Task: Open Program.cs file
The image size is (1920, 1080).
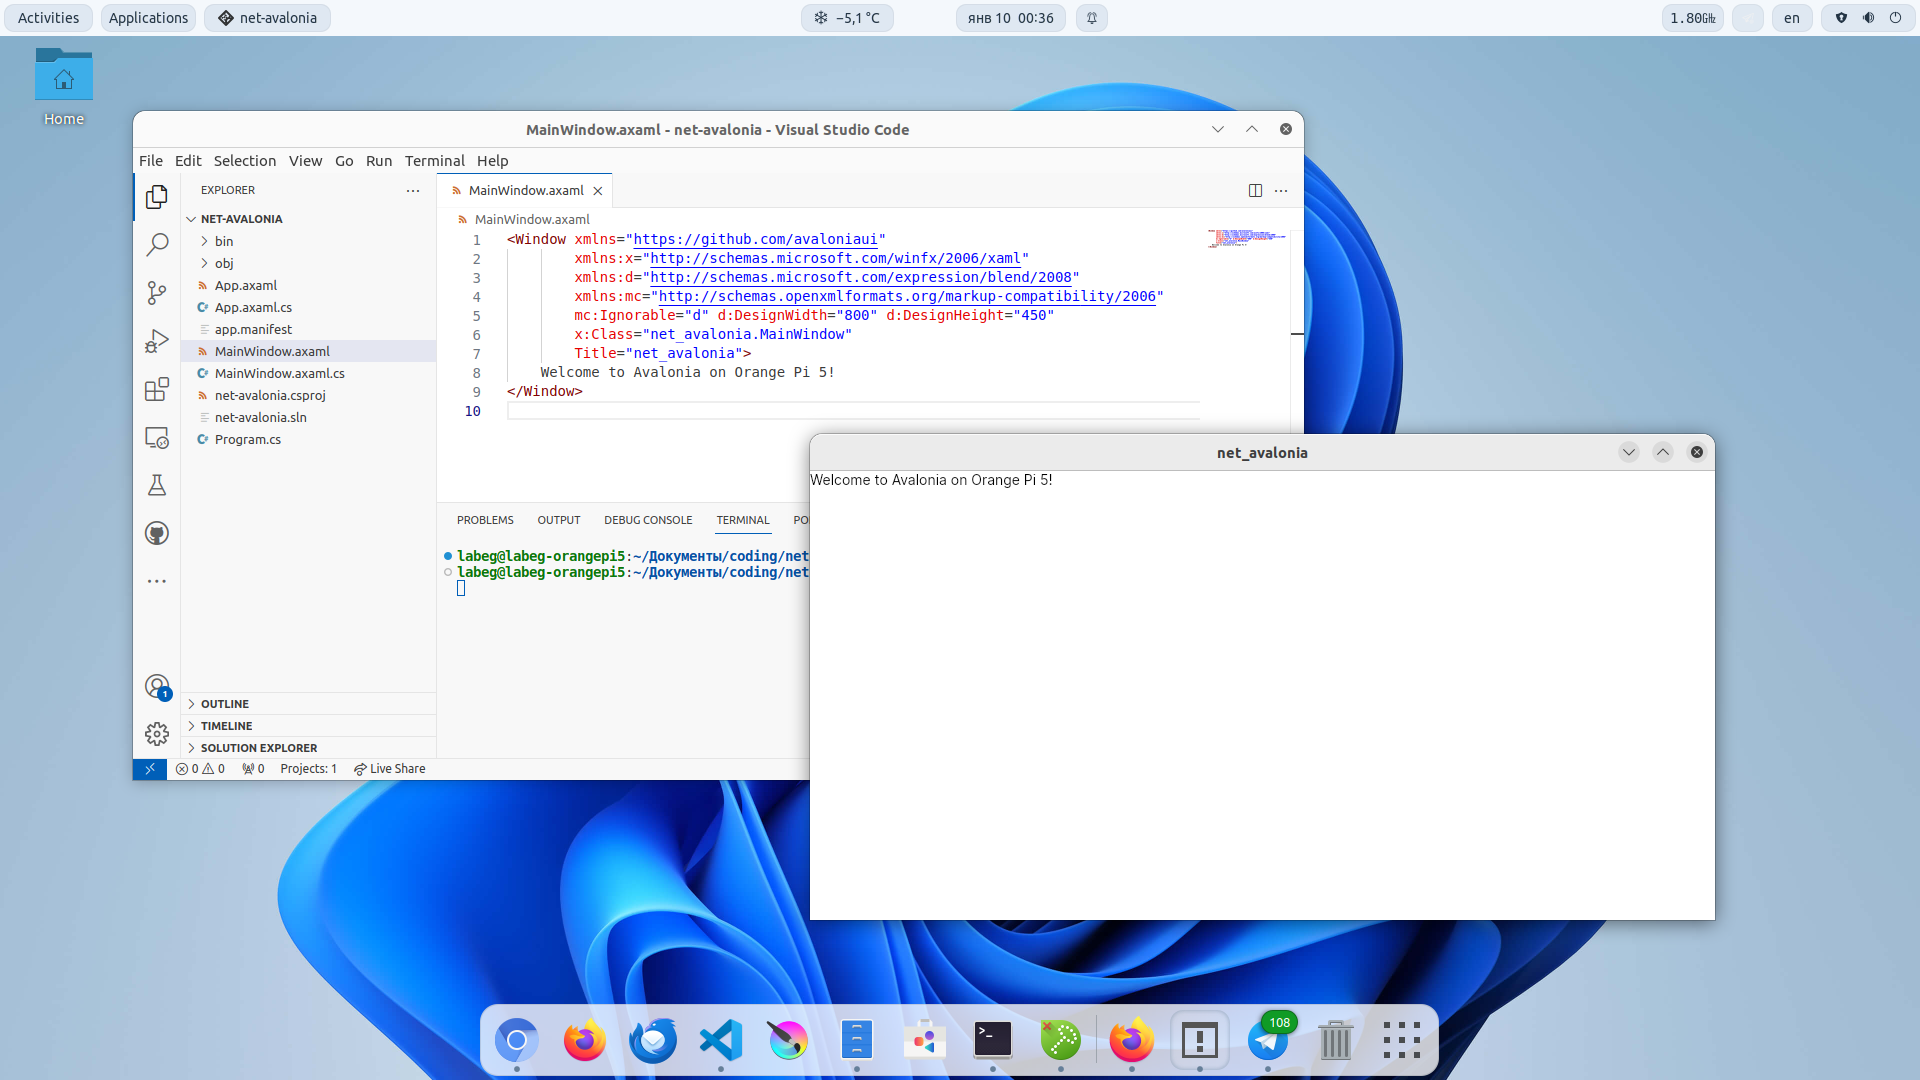Action: [309, 439]
